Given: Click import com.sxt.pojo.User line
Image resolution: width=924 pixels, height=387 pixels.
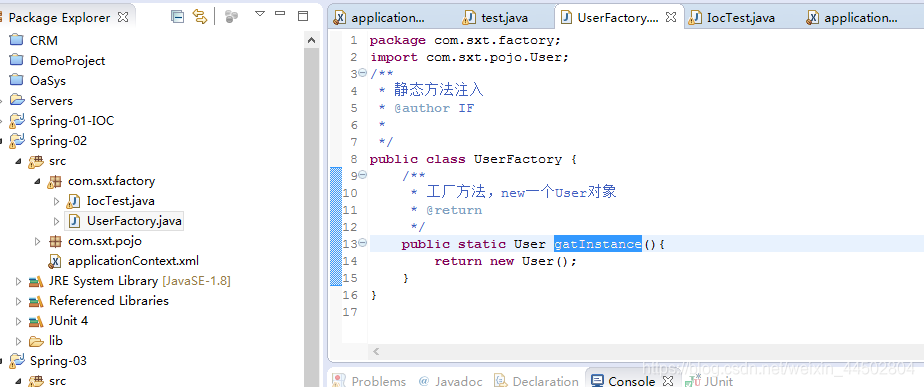Looking at the screenshot, I should (470, 57).
